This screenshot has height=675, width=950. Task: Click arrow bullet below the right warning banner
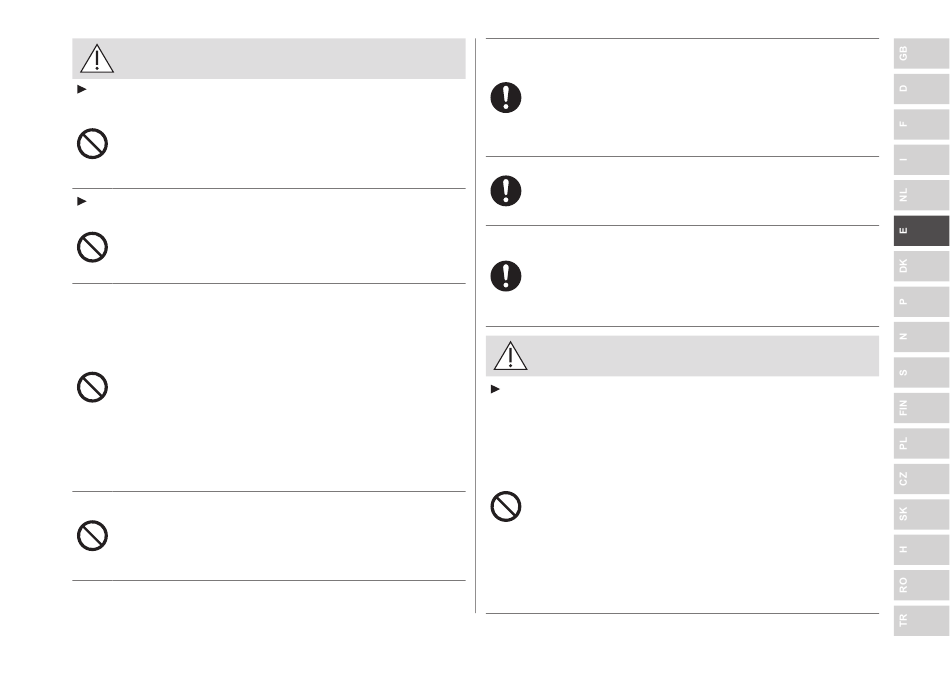tap(496, 389)
